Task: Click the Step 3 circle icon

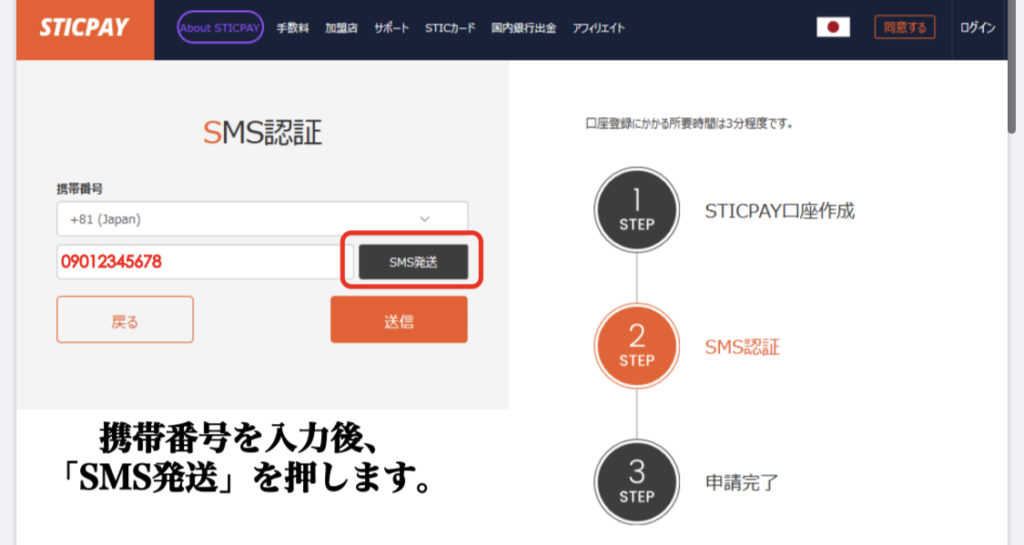Action: click(x=637, y=482)
